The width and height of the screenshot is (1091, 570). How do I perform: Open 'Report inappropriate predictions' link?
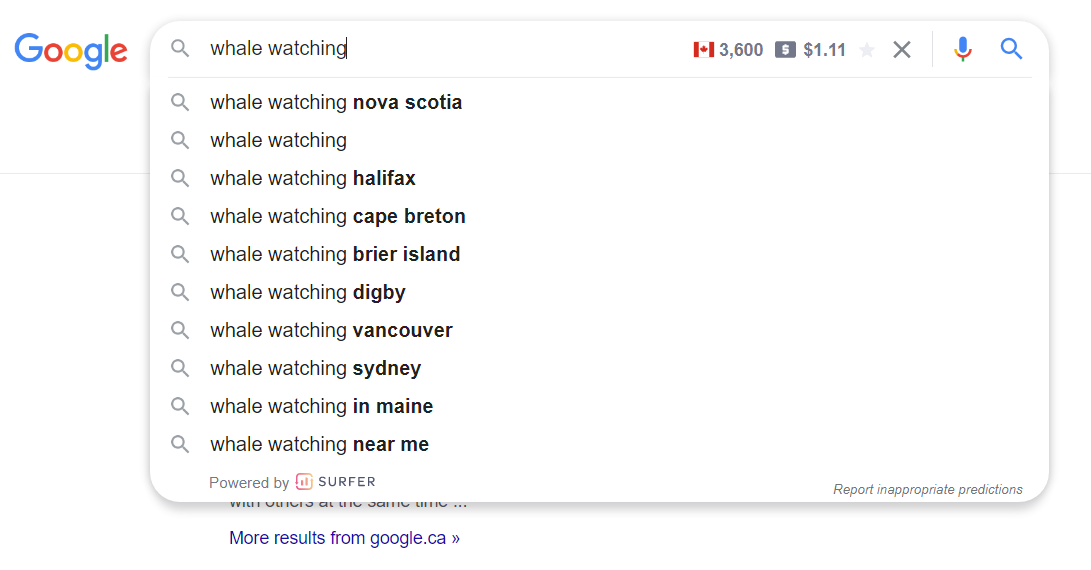coord(927,489)
